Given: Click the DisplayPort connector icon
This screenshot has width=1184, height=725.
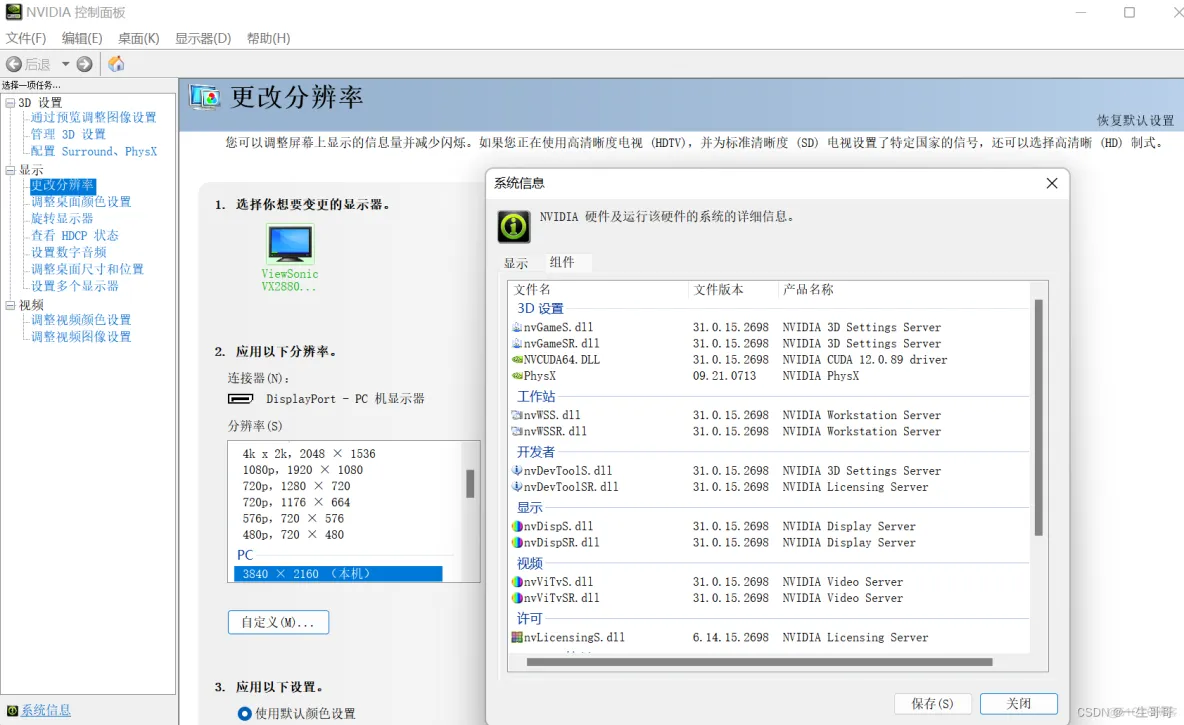Looking at the screenshot, I should pyautogui.click(x=241, y=399).
